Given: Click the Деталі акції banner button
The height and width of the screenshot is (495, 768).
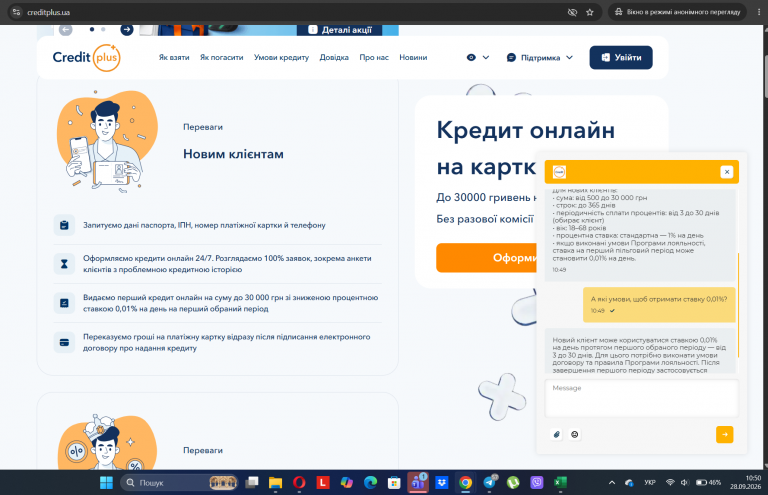Looking at the screenshot, I should click(339, 30).
